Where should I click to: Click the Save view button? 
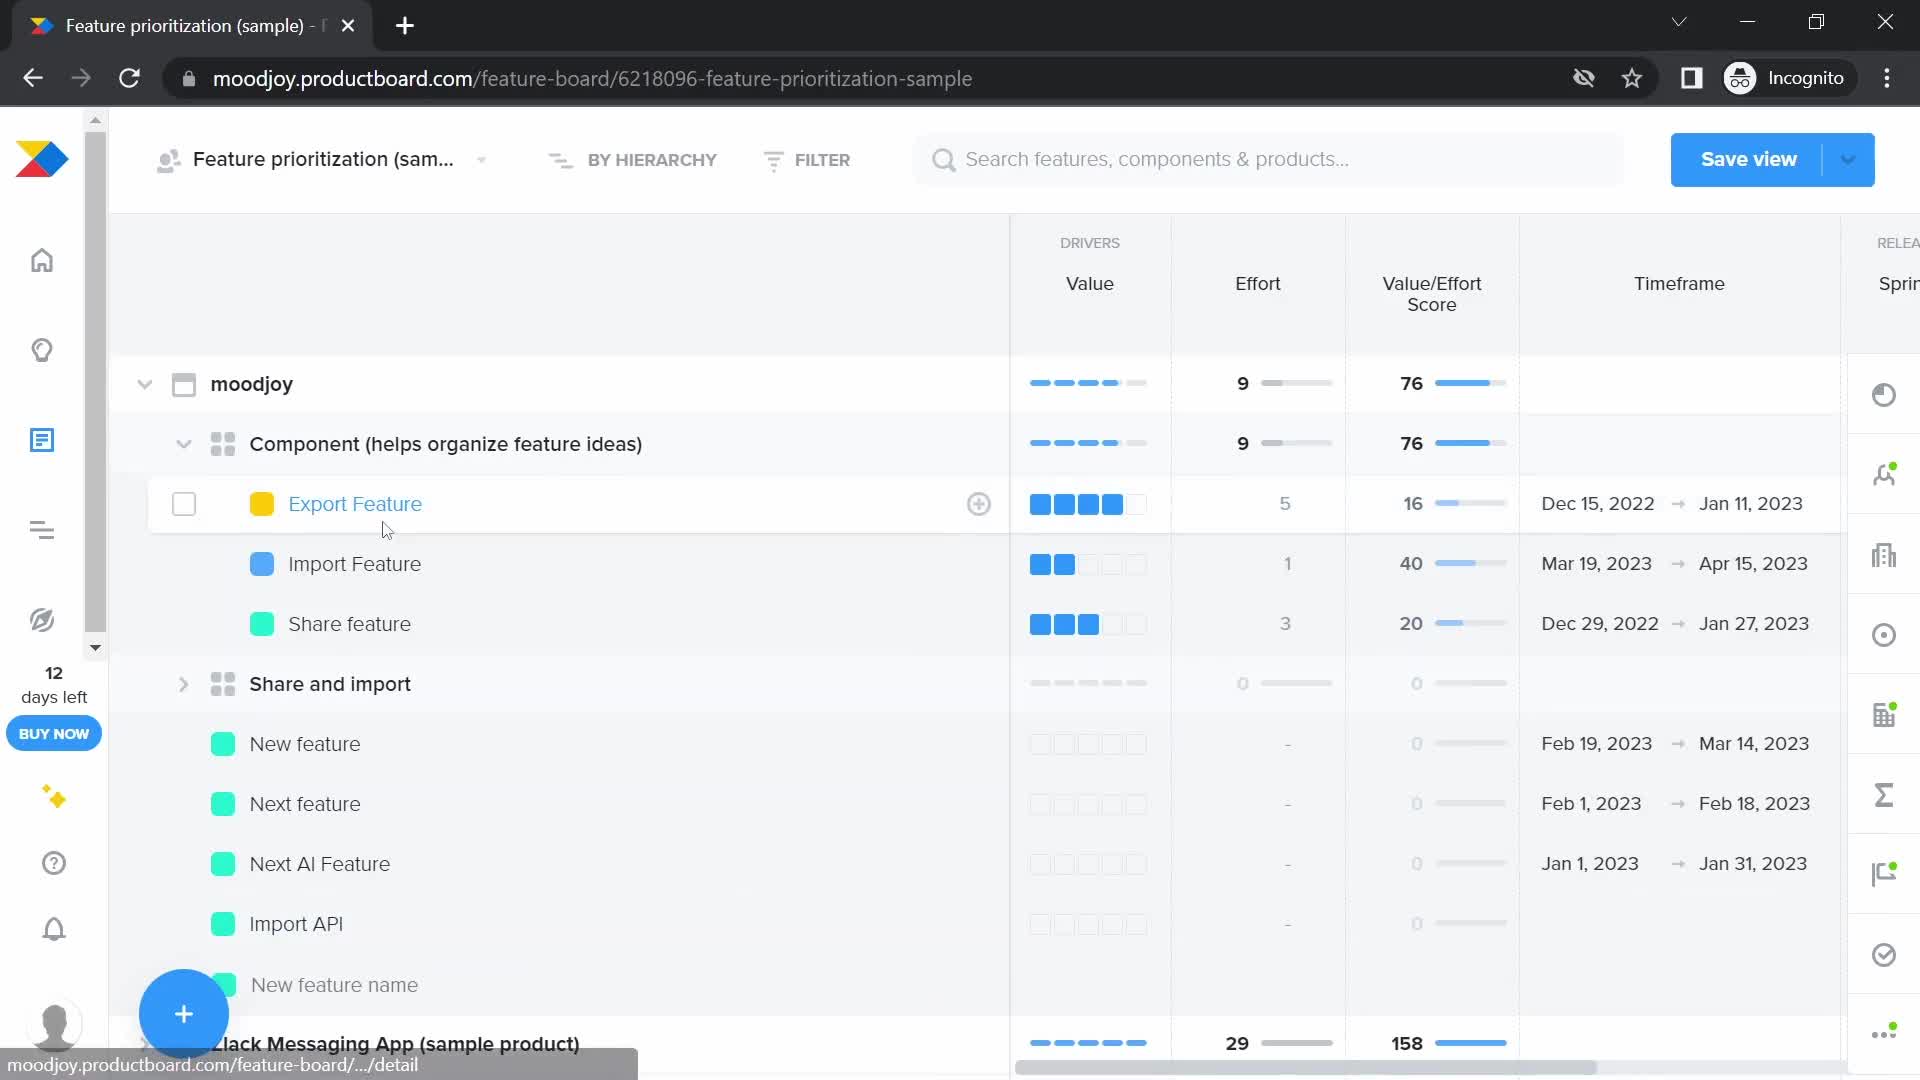1748,160
